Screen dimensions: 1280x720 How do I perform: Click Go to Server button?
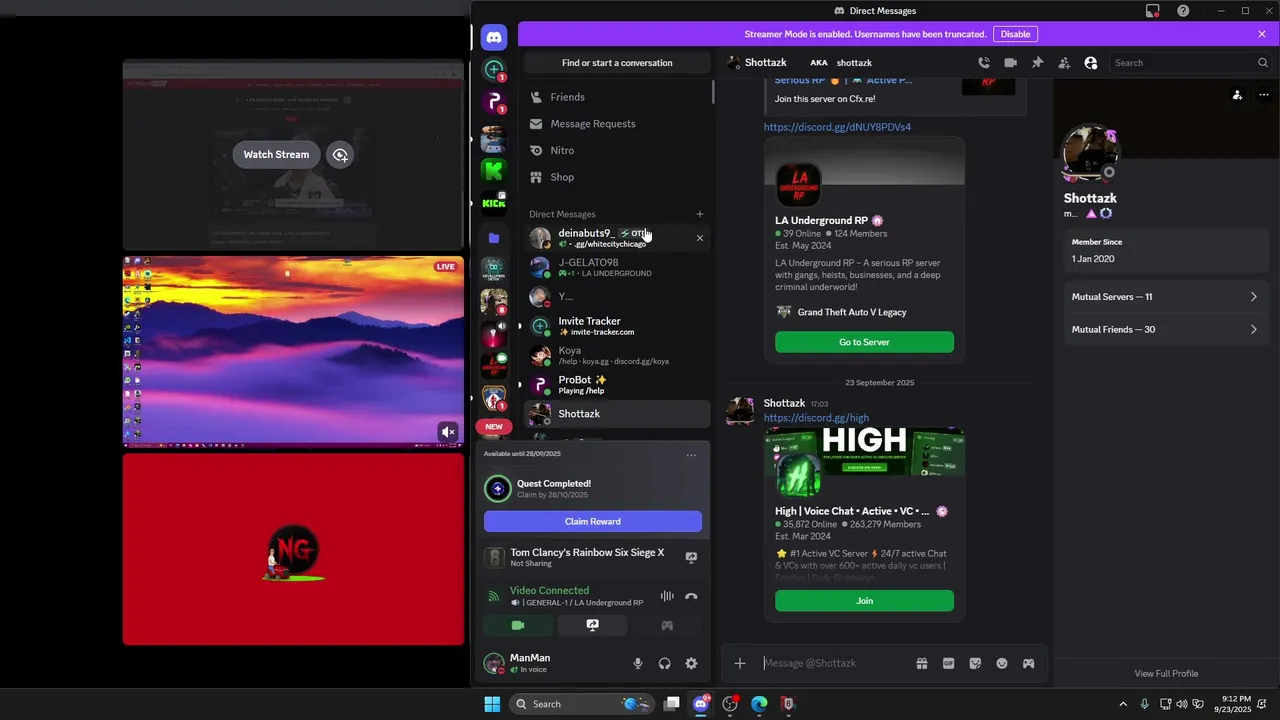864,342
